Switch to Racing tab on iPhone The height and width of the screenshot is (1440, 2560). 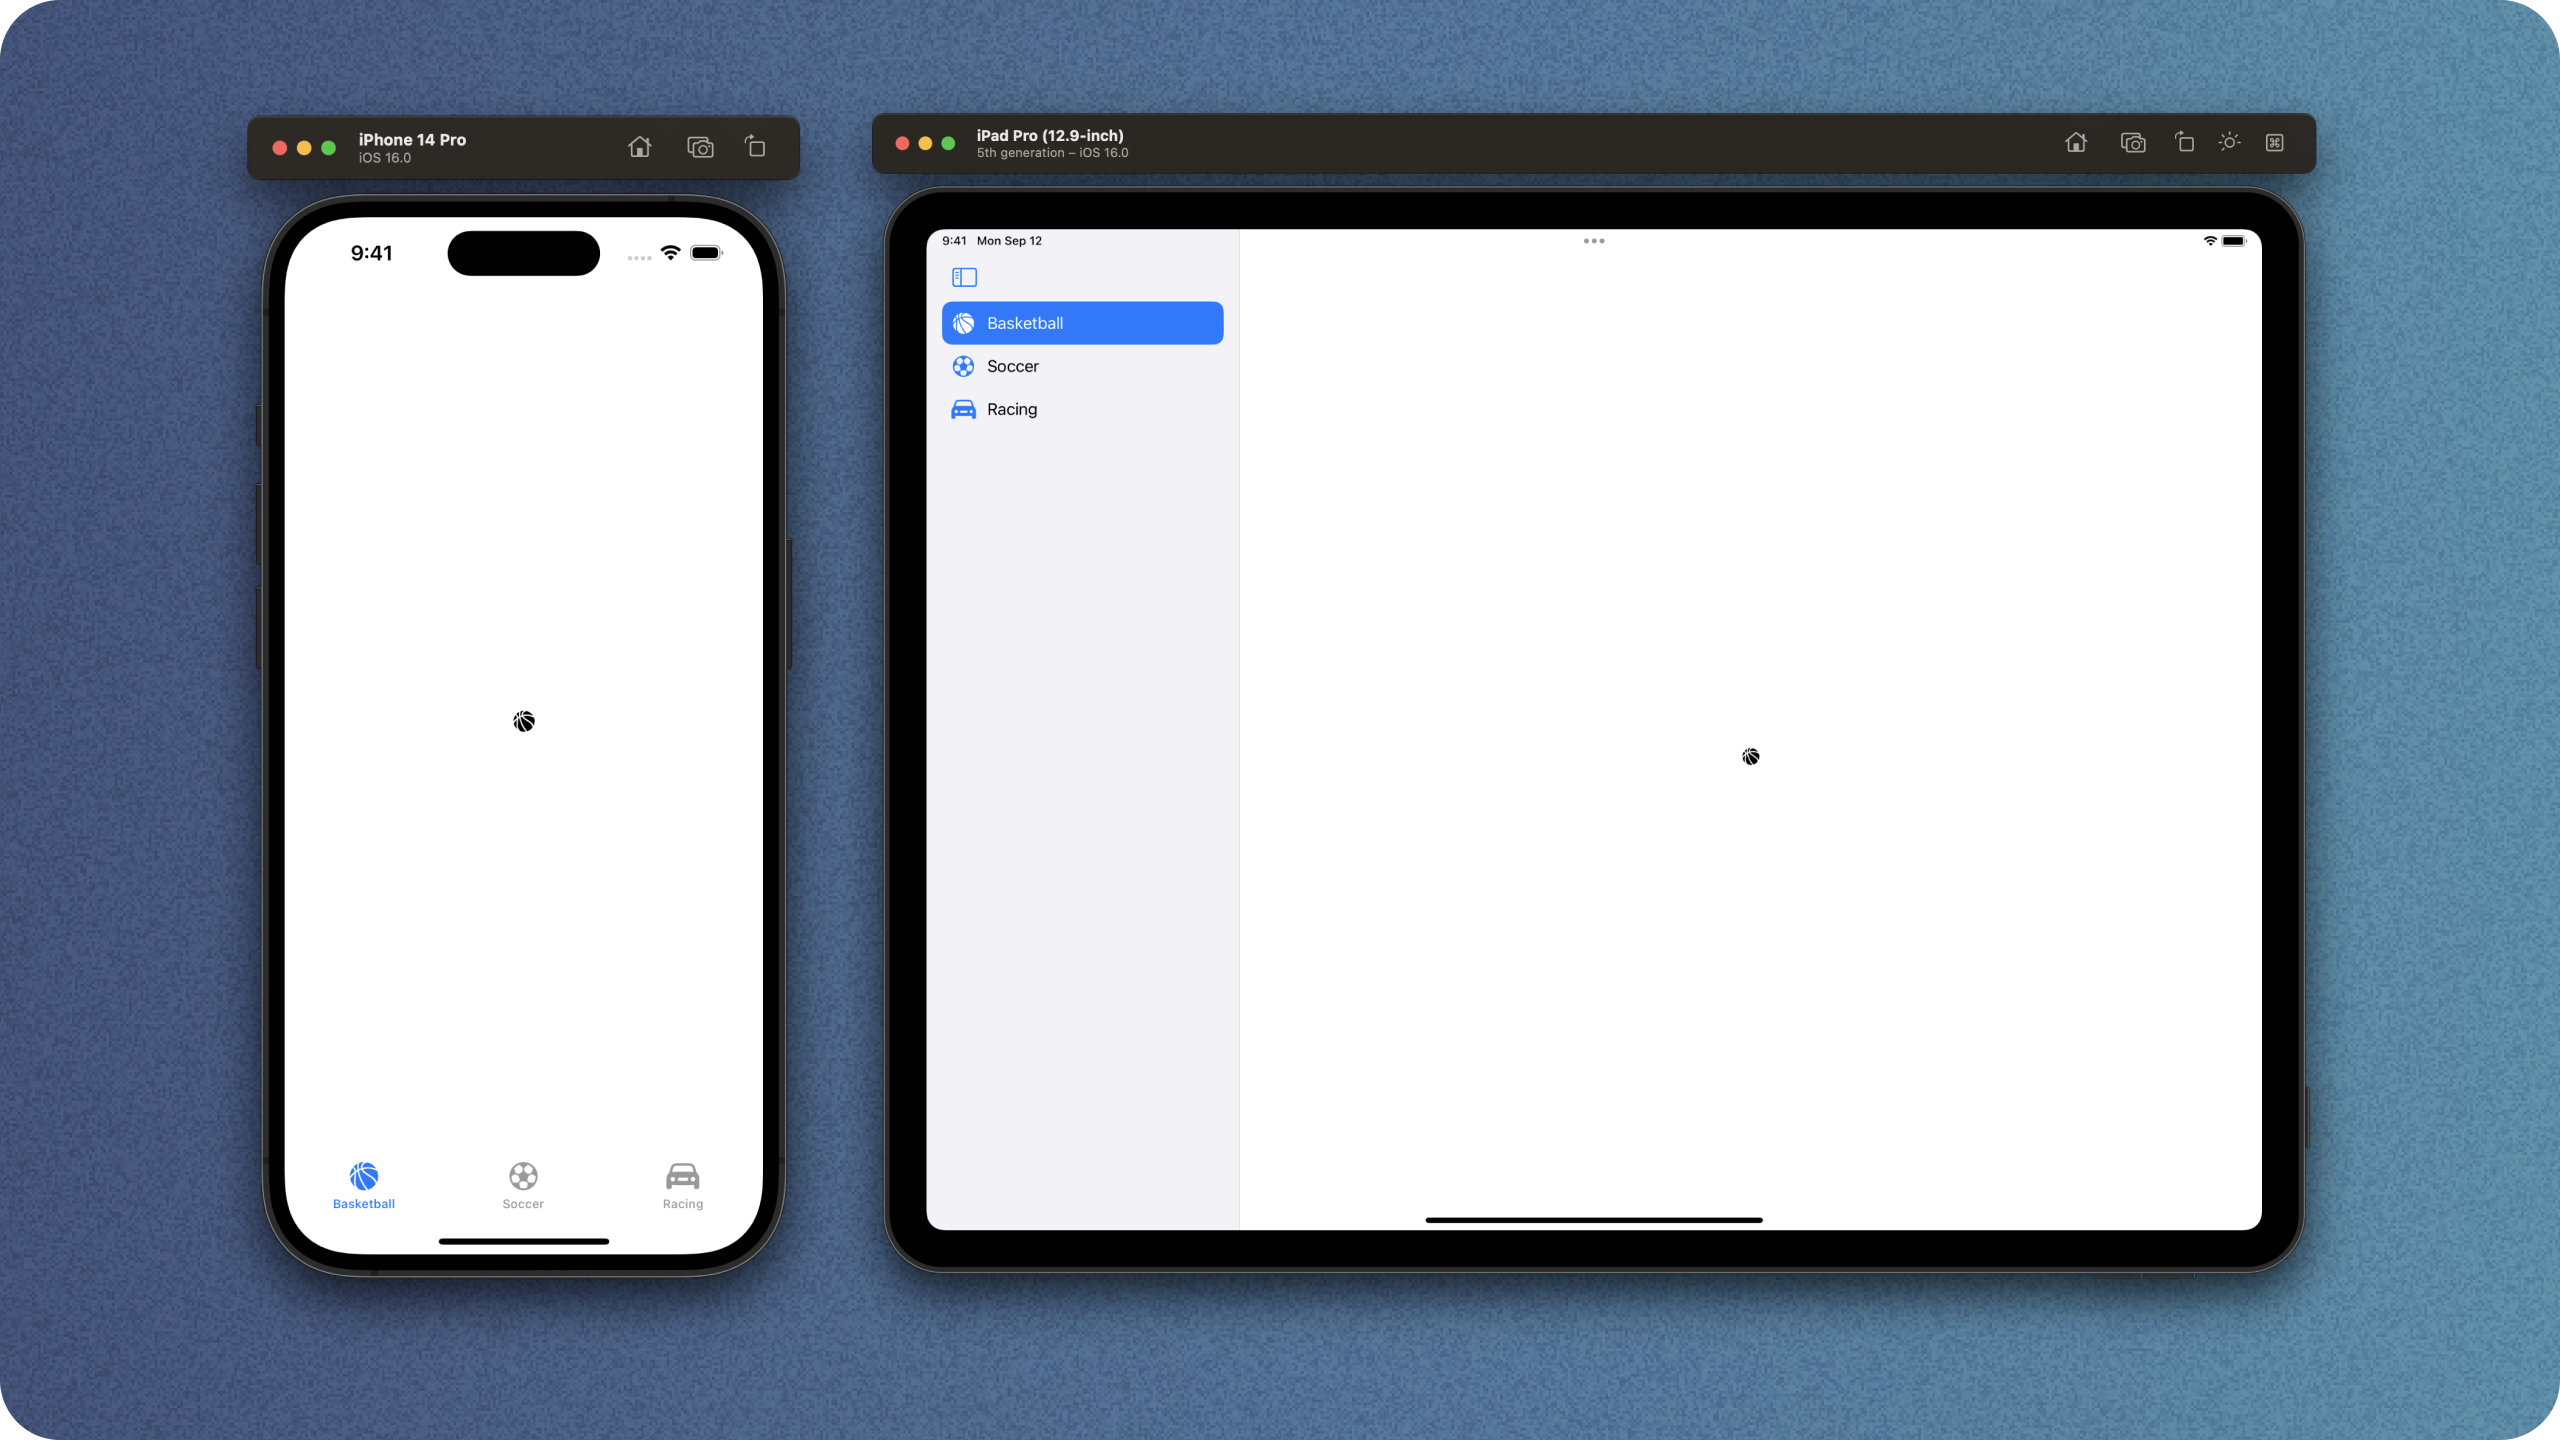click(683, 1185)
